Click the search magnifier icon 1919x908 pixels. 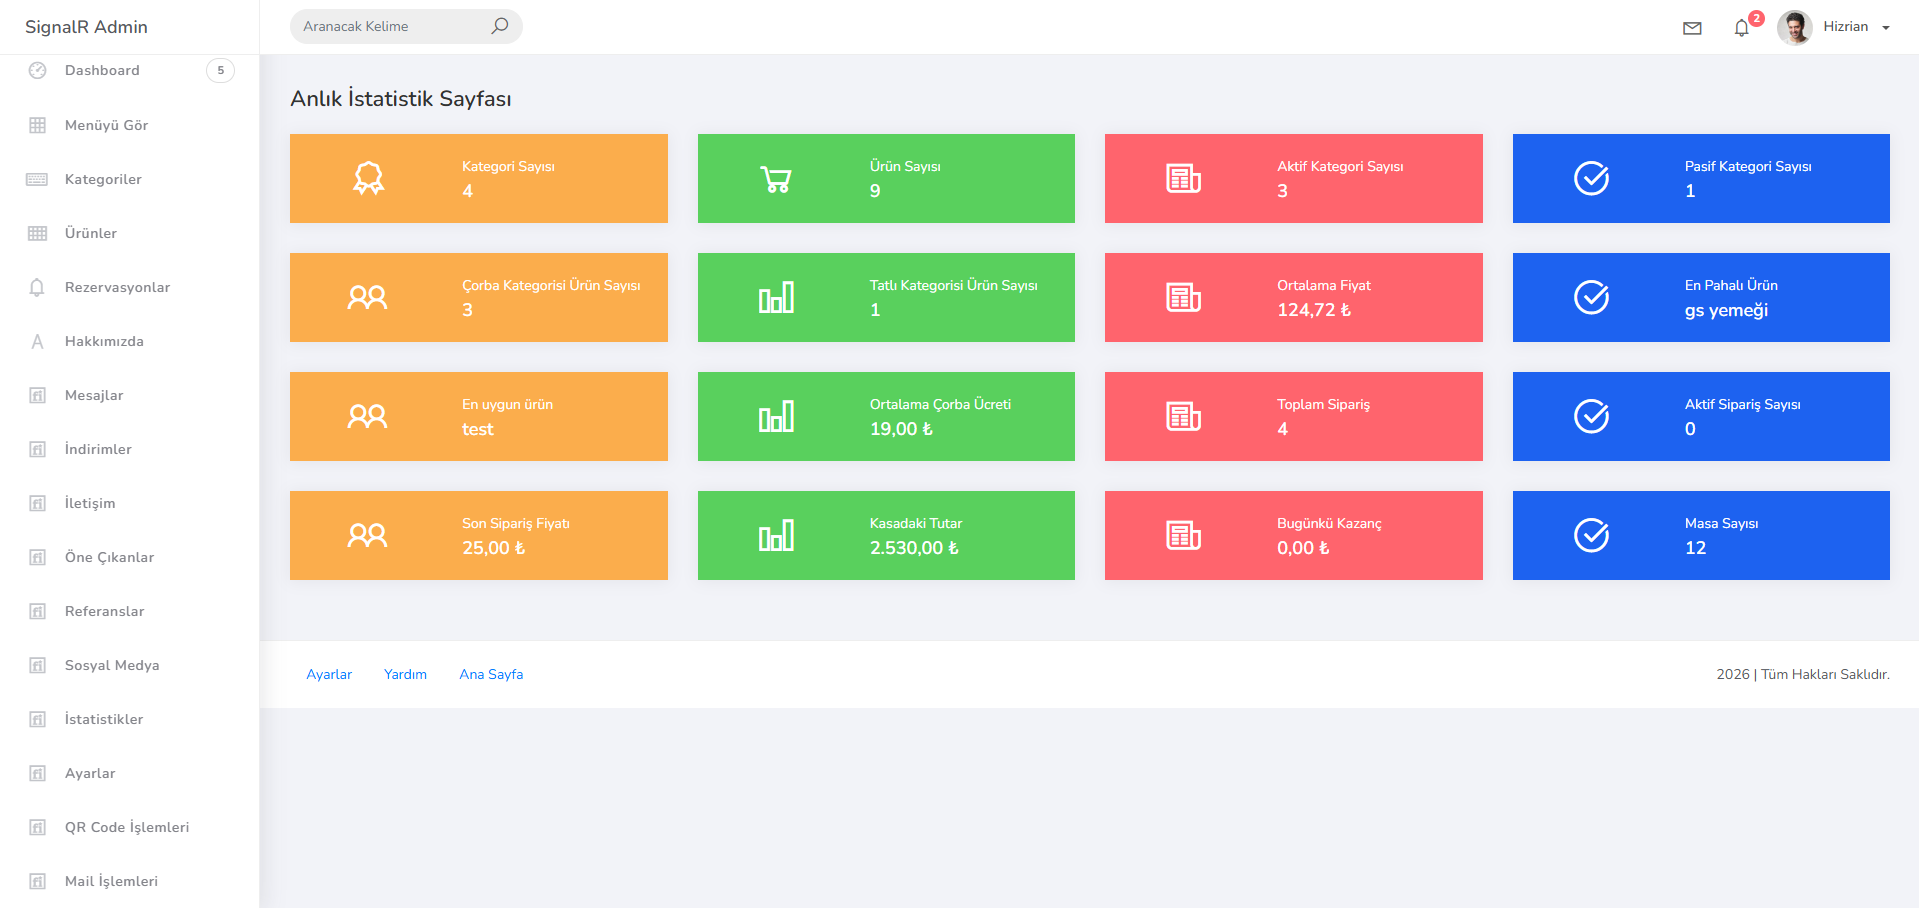(x=499, y=26)
